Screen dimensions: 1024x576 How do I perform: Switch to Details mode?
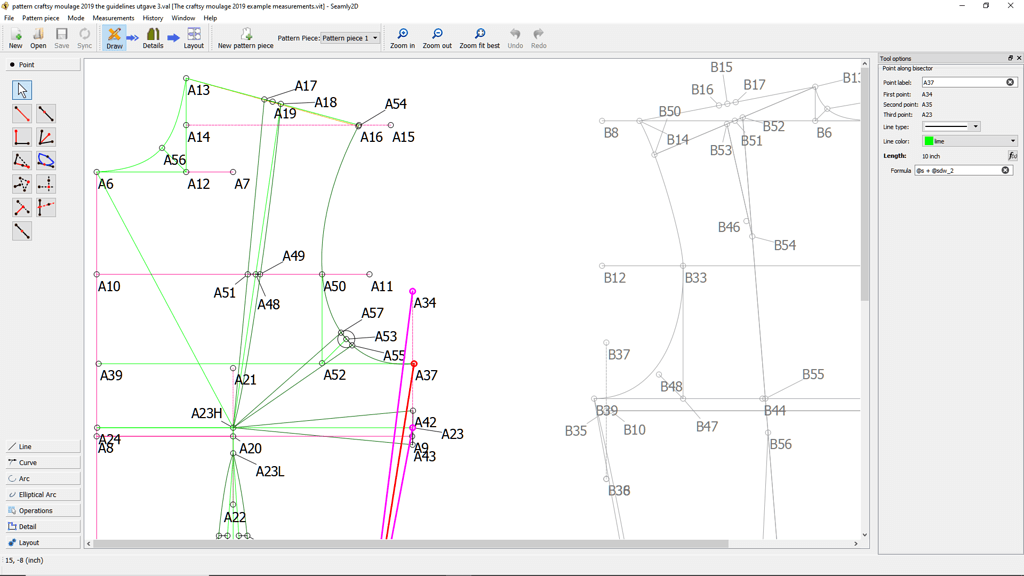pyautogui.click(x=153, y=35)
